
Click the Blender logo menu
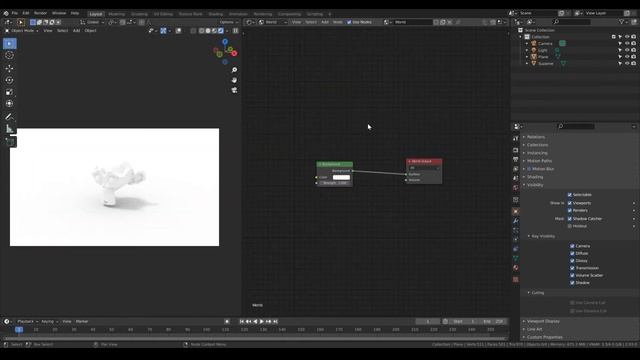point(6,13)
